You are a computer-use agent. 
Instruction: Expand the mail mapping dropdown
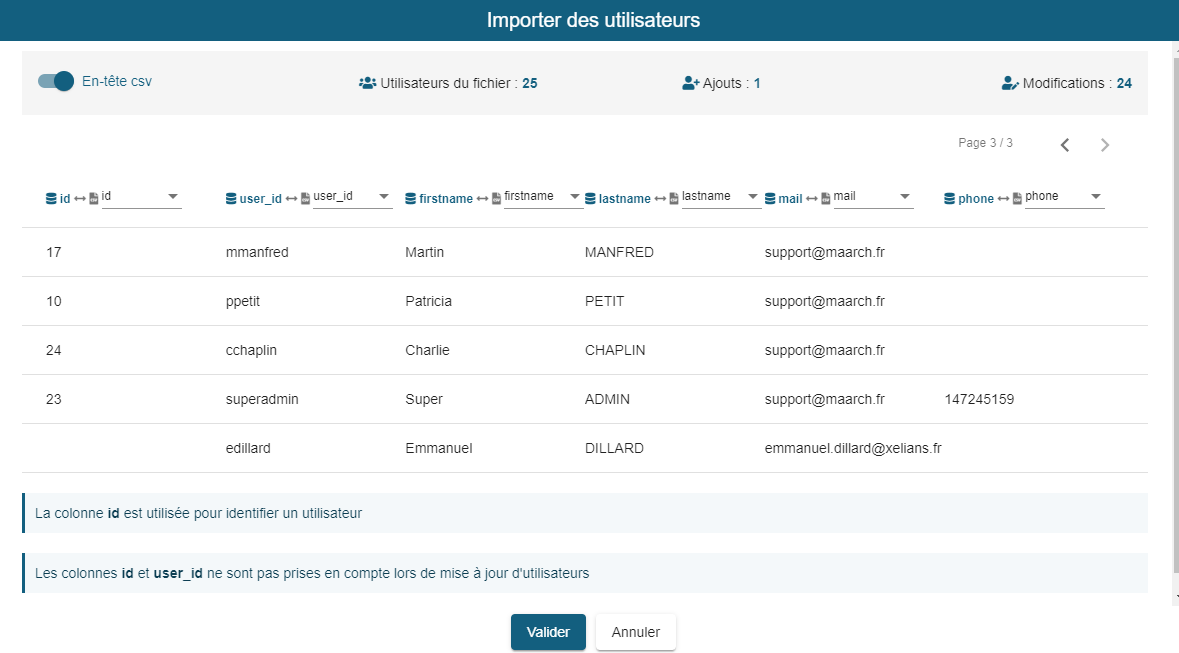coord(873,197)
